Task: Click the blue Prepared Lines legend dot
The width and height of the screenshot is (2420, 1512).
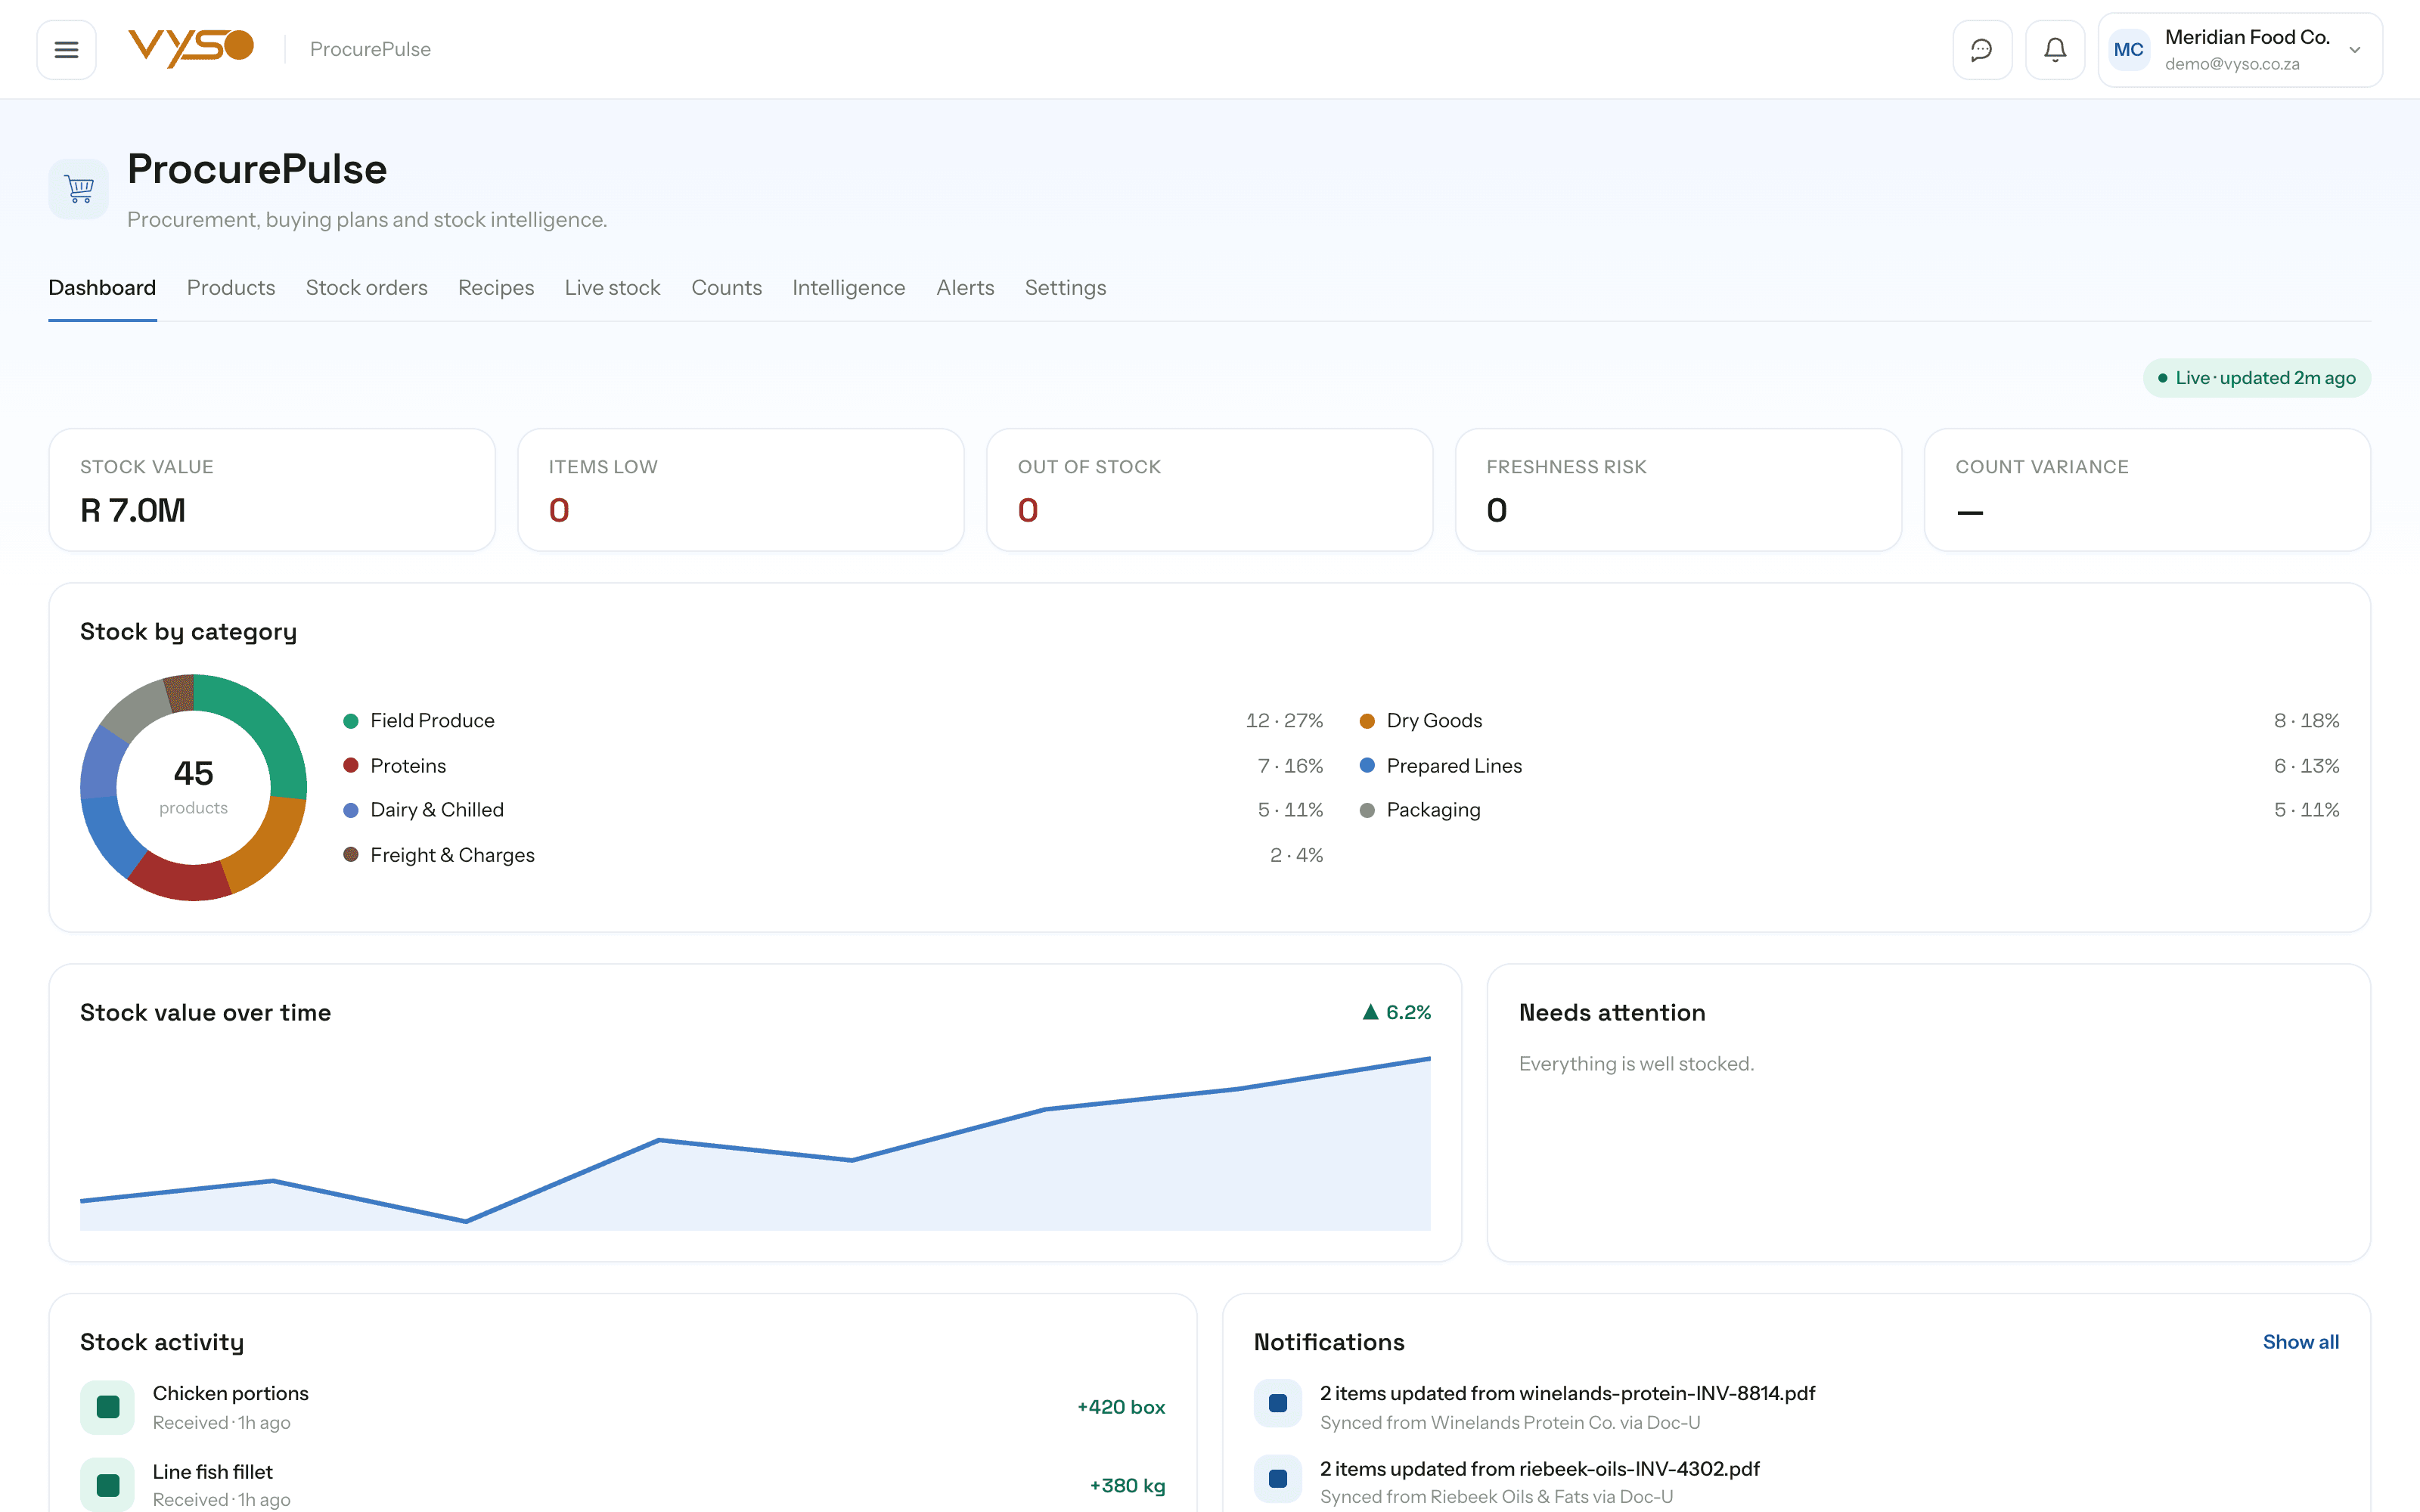Action: 1367,766
